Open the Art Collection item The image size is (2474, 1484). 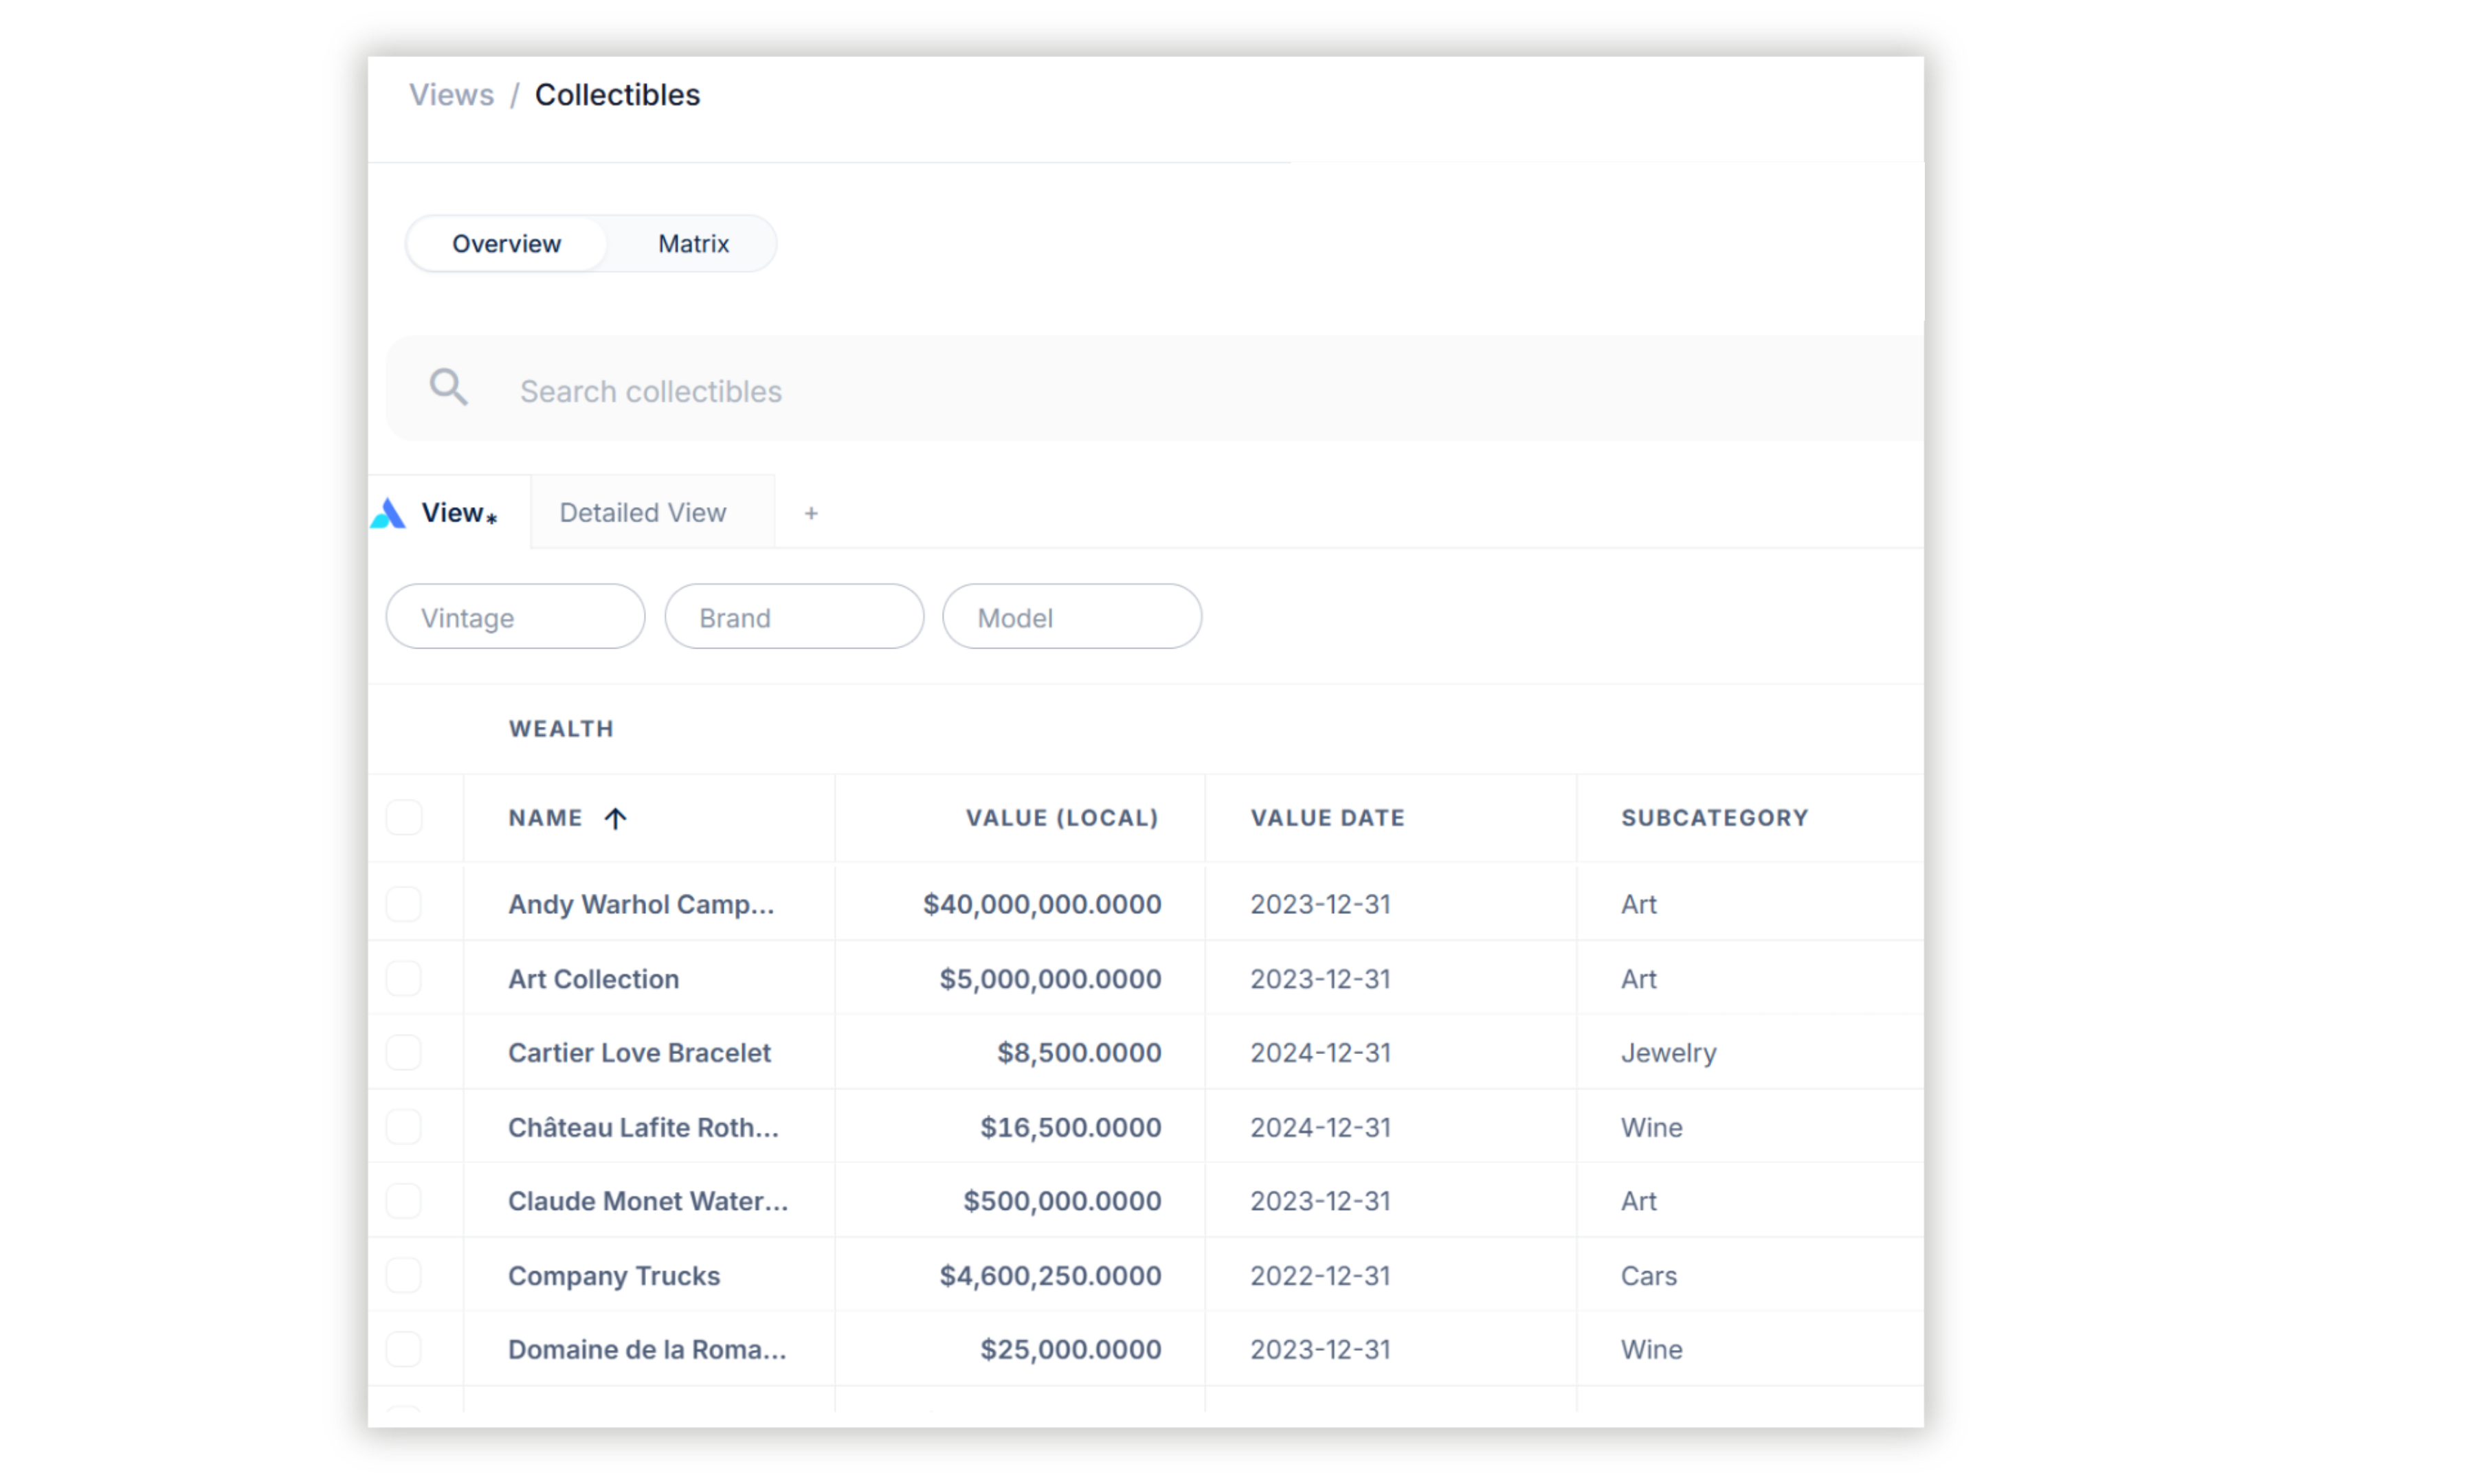tap(593, 979)
